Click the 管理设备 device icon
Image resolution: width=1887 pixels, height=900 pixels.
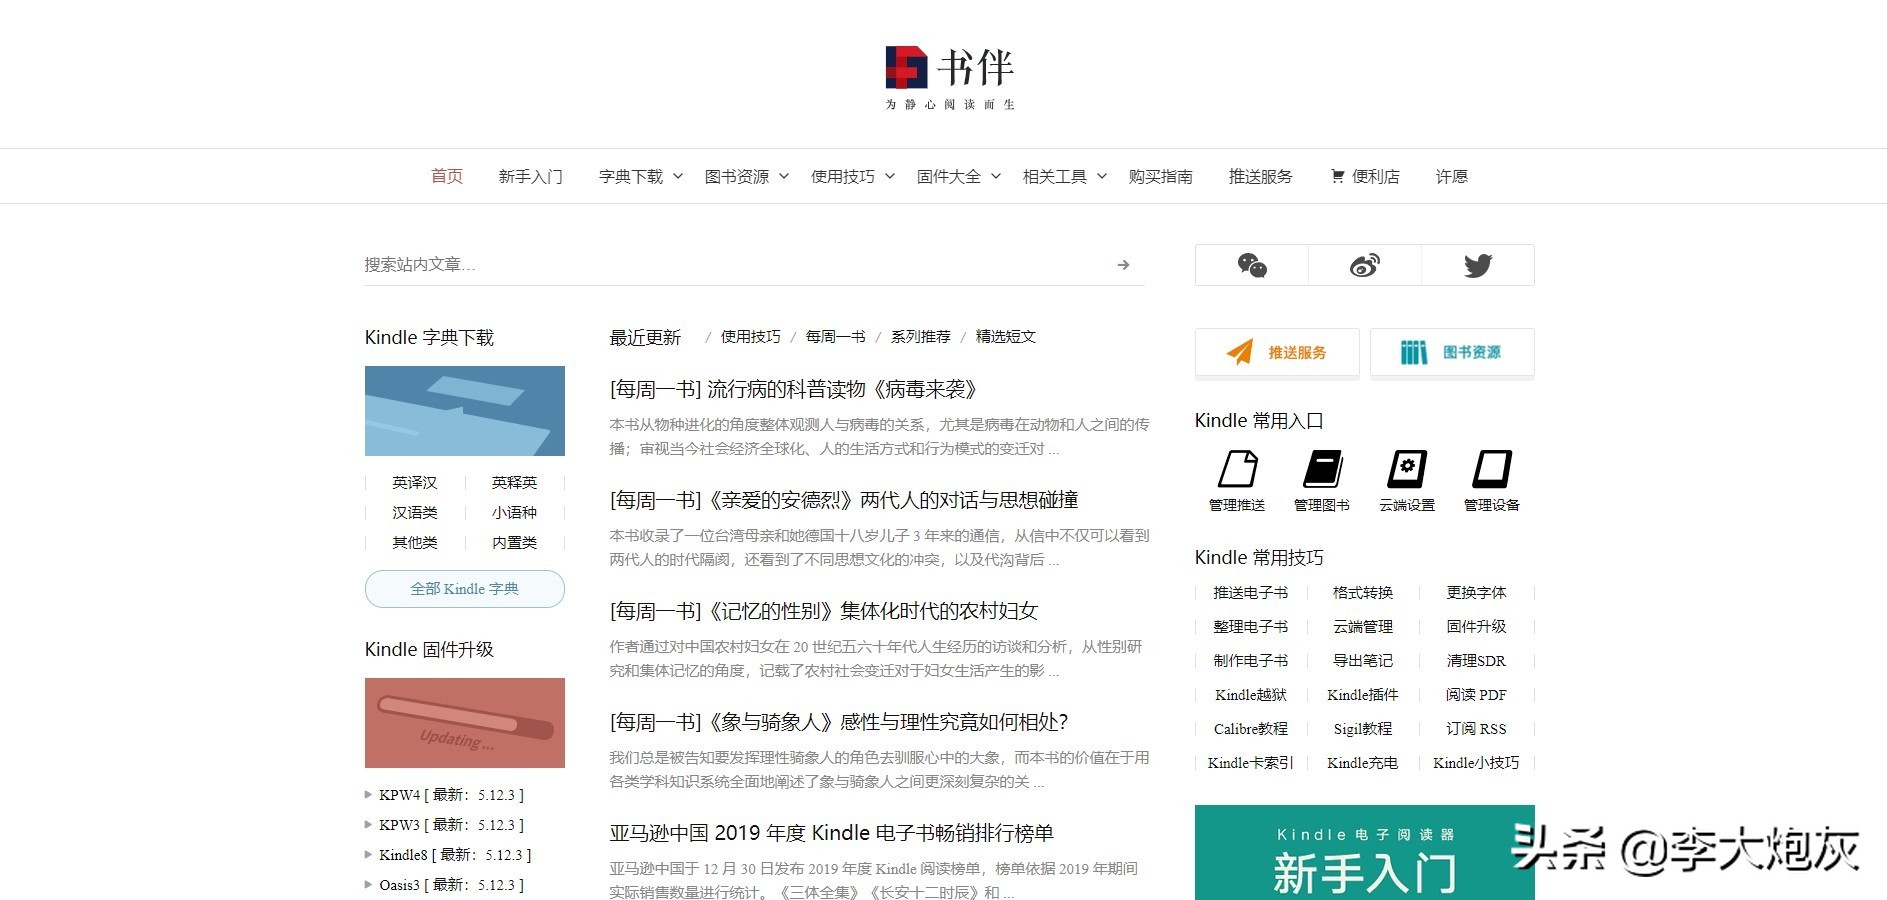pyautogui.click(x=1492, y=469)
